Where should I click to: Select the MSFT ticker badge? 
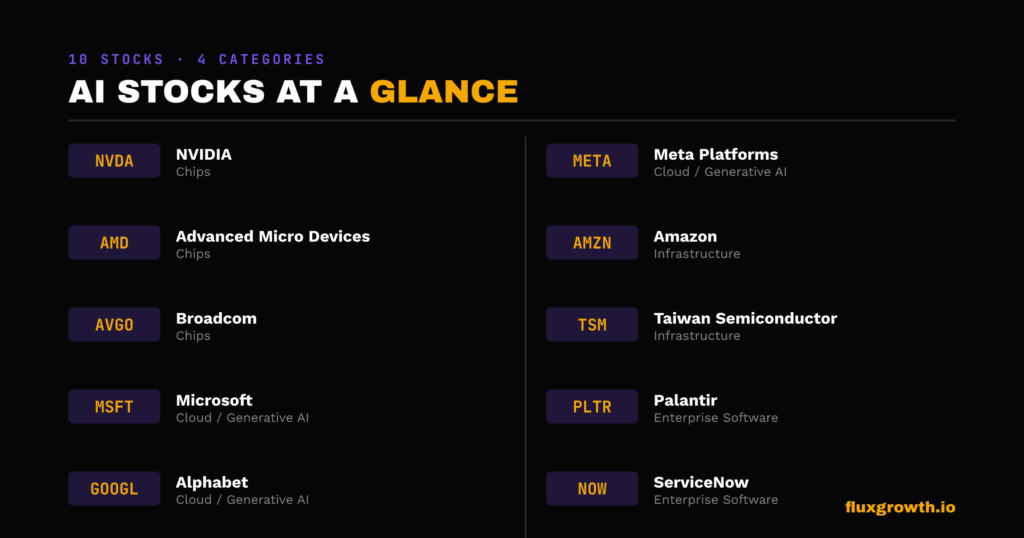[114, 407]
